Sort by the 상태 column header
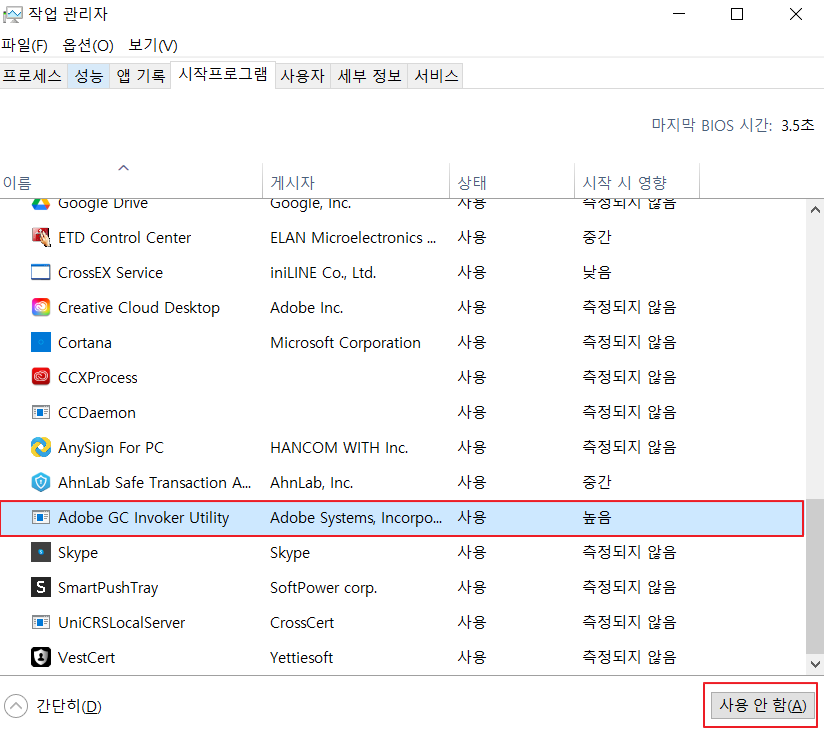This screenshot has height=733, width=824. coord(512,181)
